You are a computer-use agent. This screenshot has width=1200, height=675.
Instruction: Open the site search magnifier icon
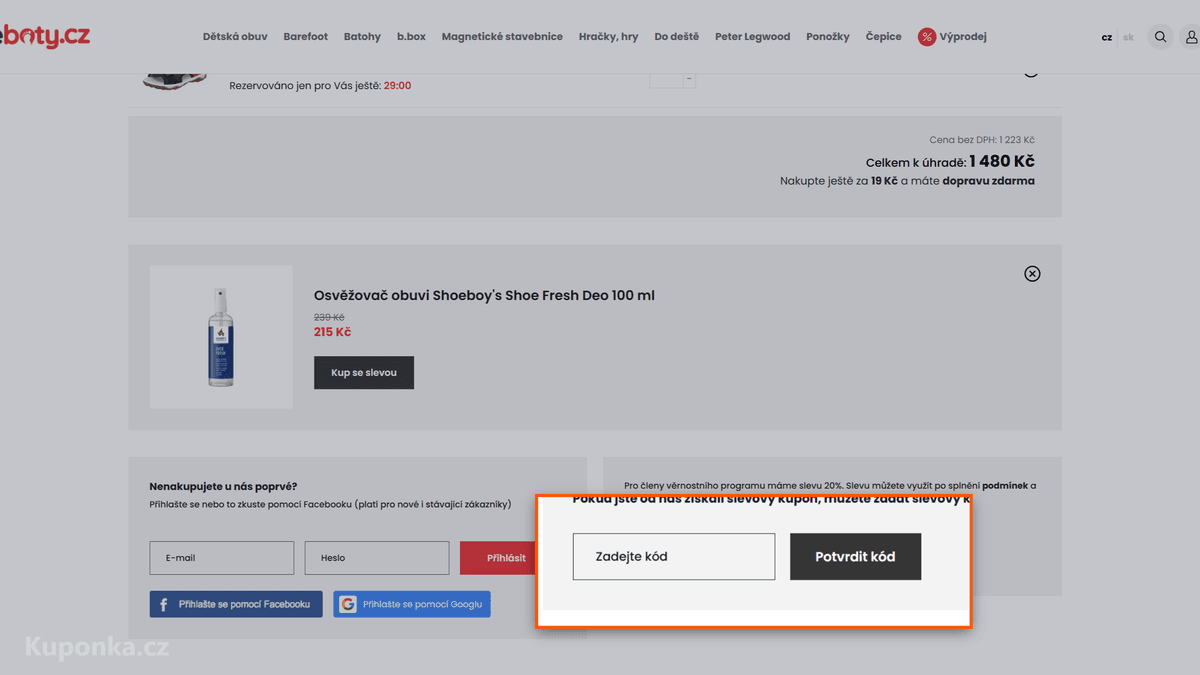(x=1160, y=37)
